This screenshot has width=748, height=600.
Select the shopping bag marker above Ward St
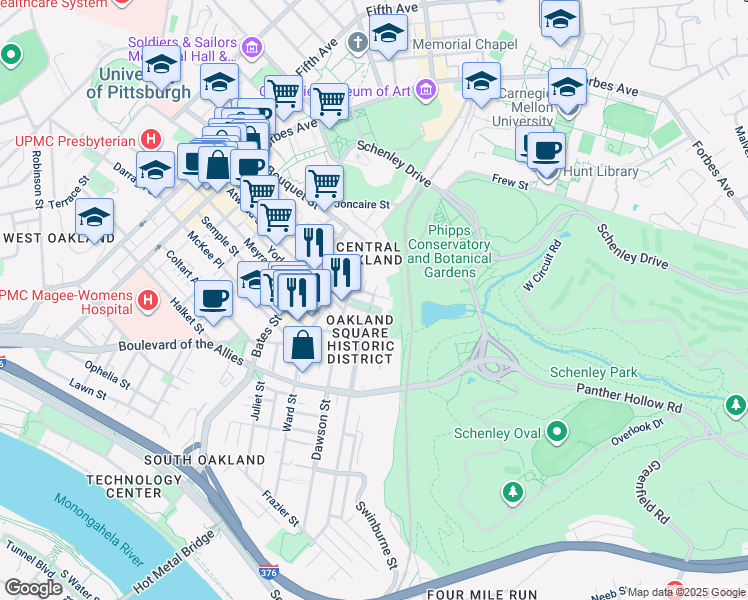(x=303, y=346)
